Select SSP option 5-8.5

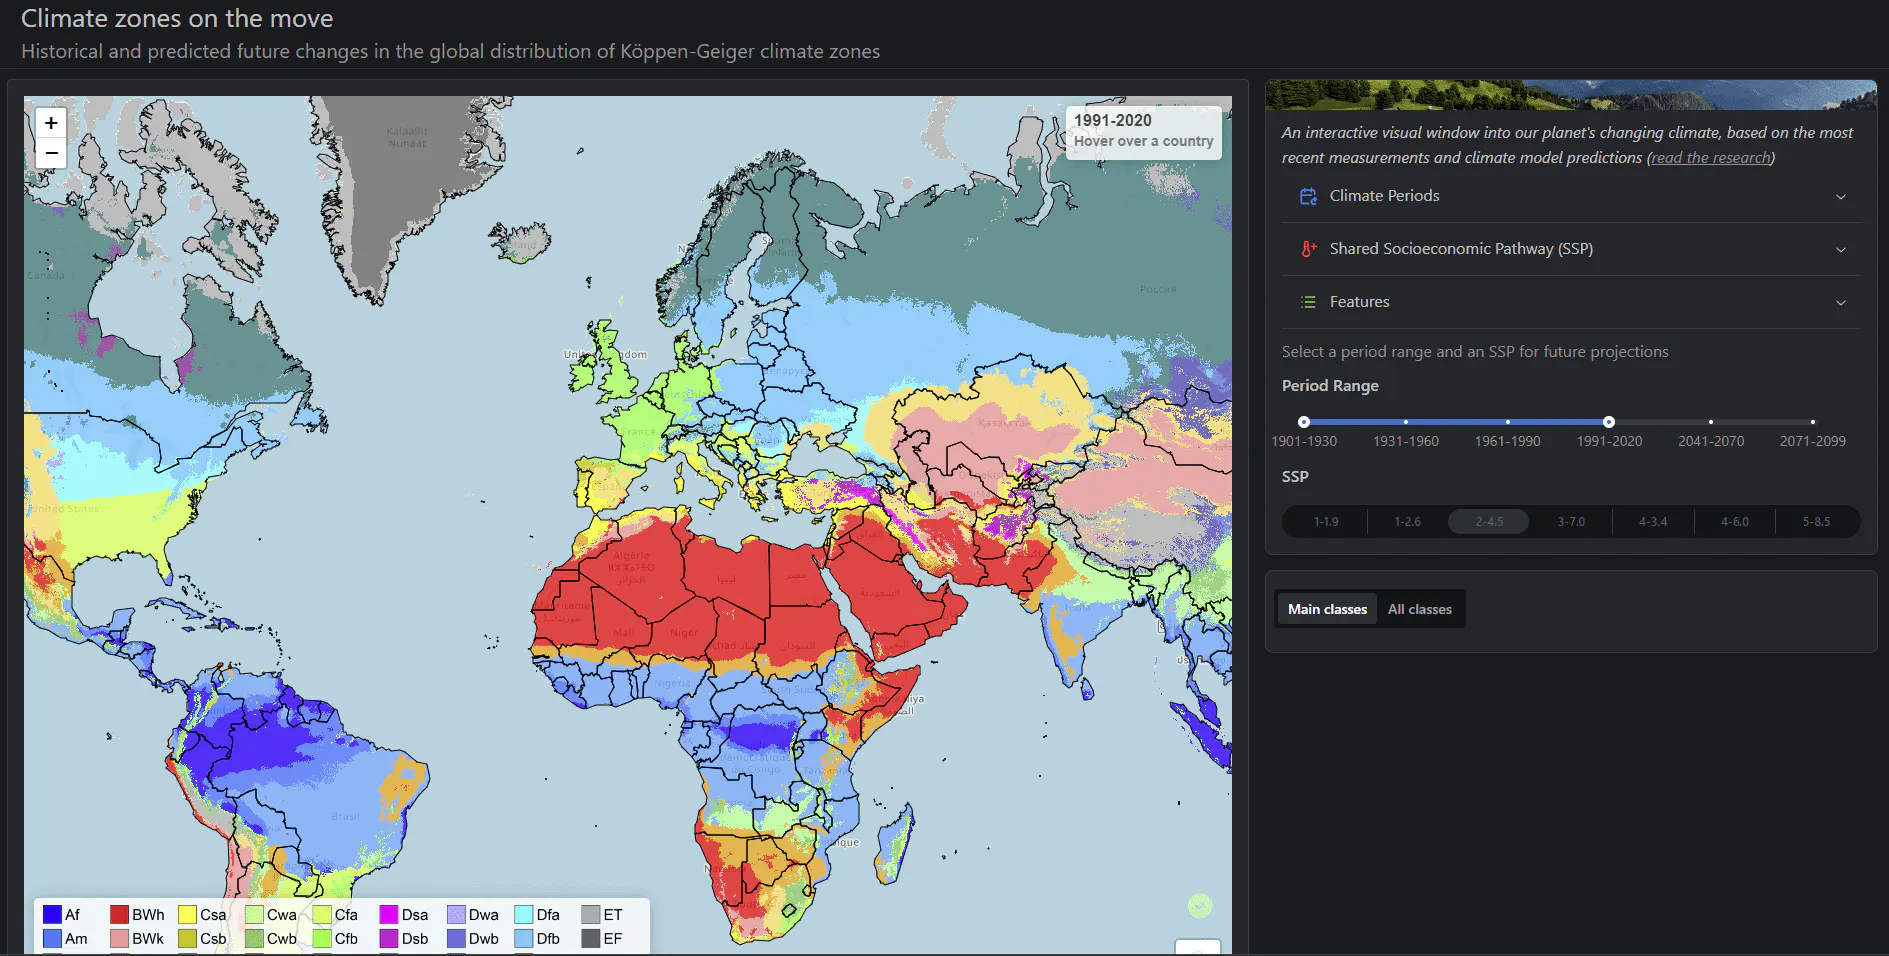[1816, 522]
